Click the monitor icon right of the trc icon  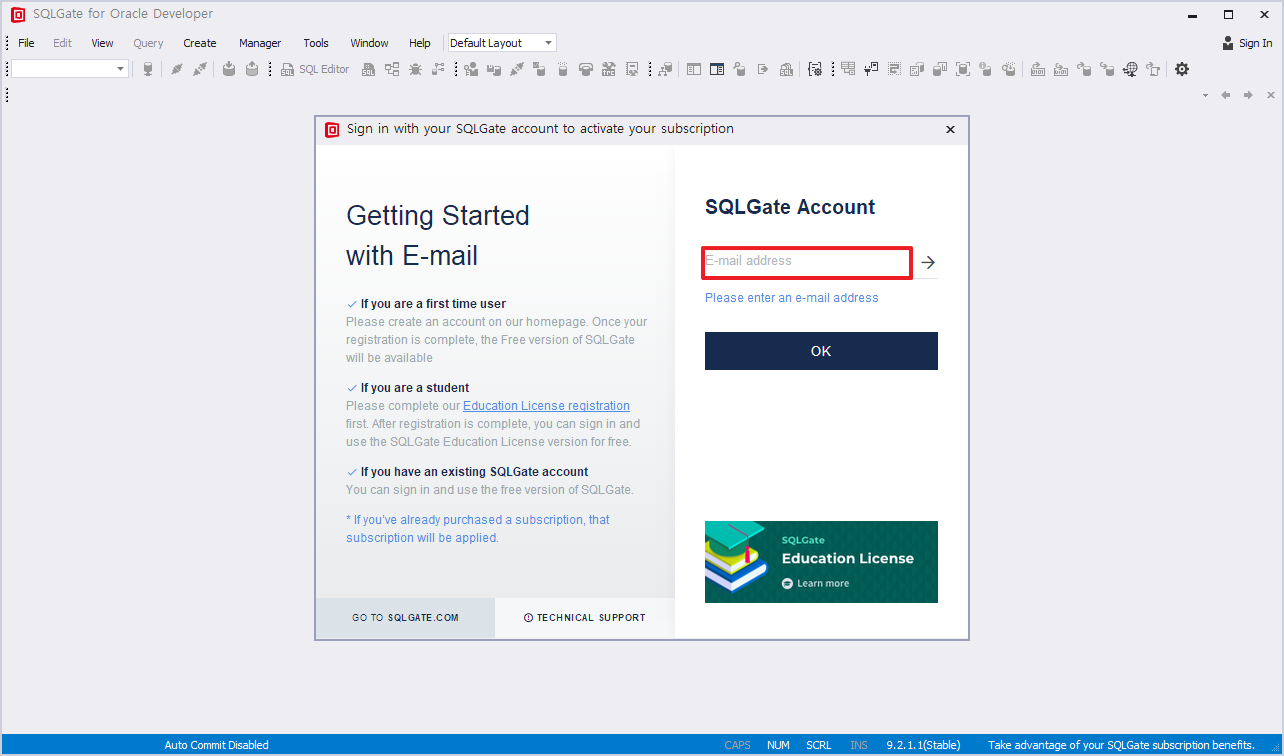click(632, 69)
